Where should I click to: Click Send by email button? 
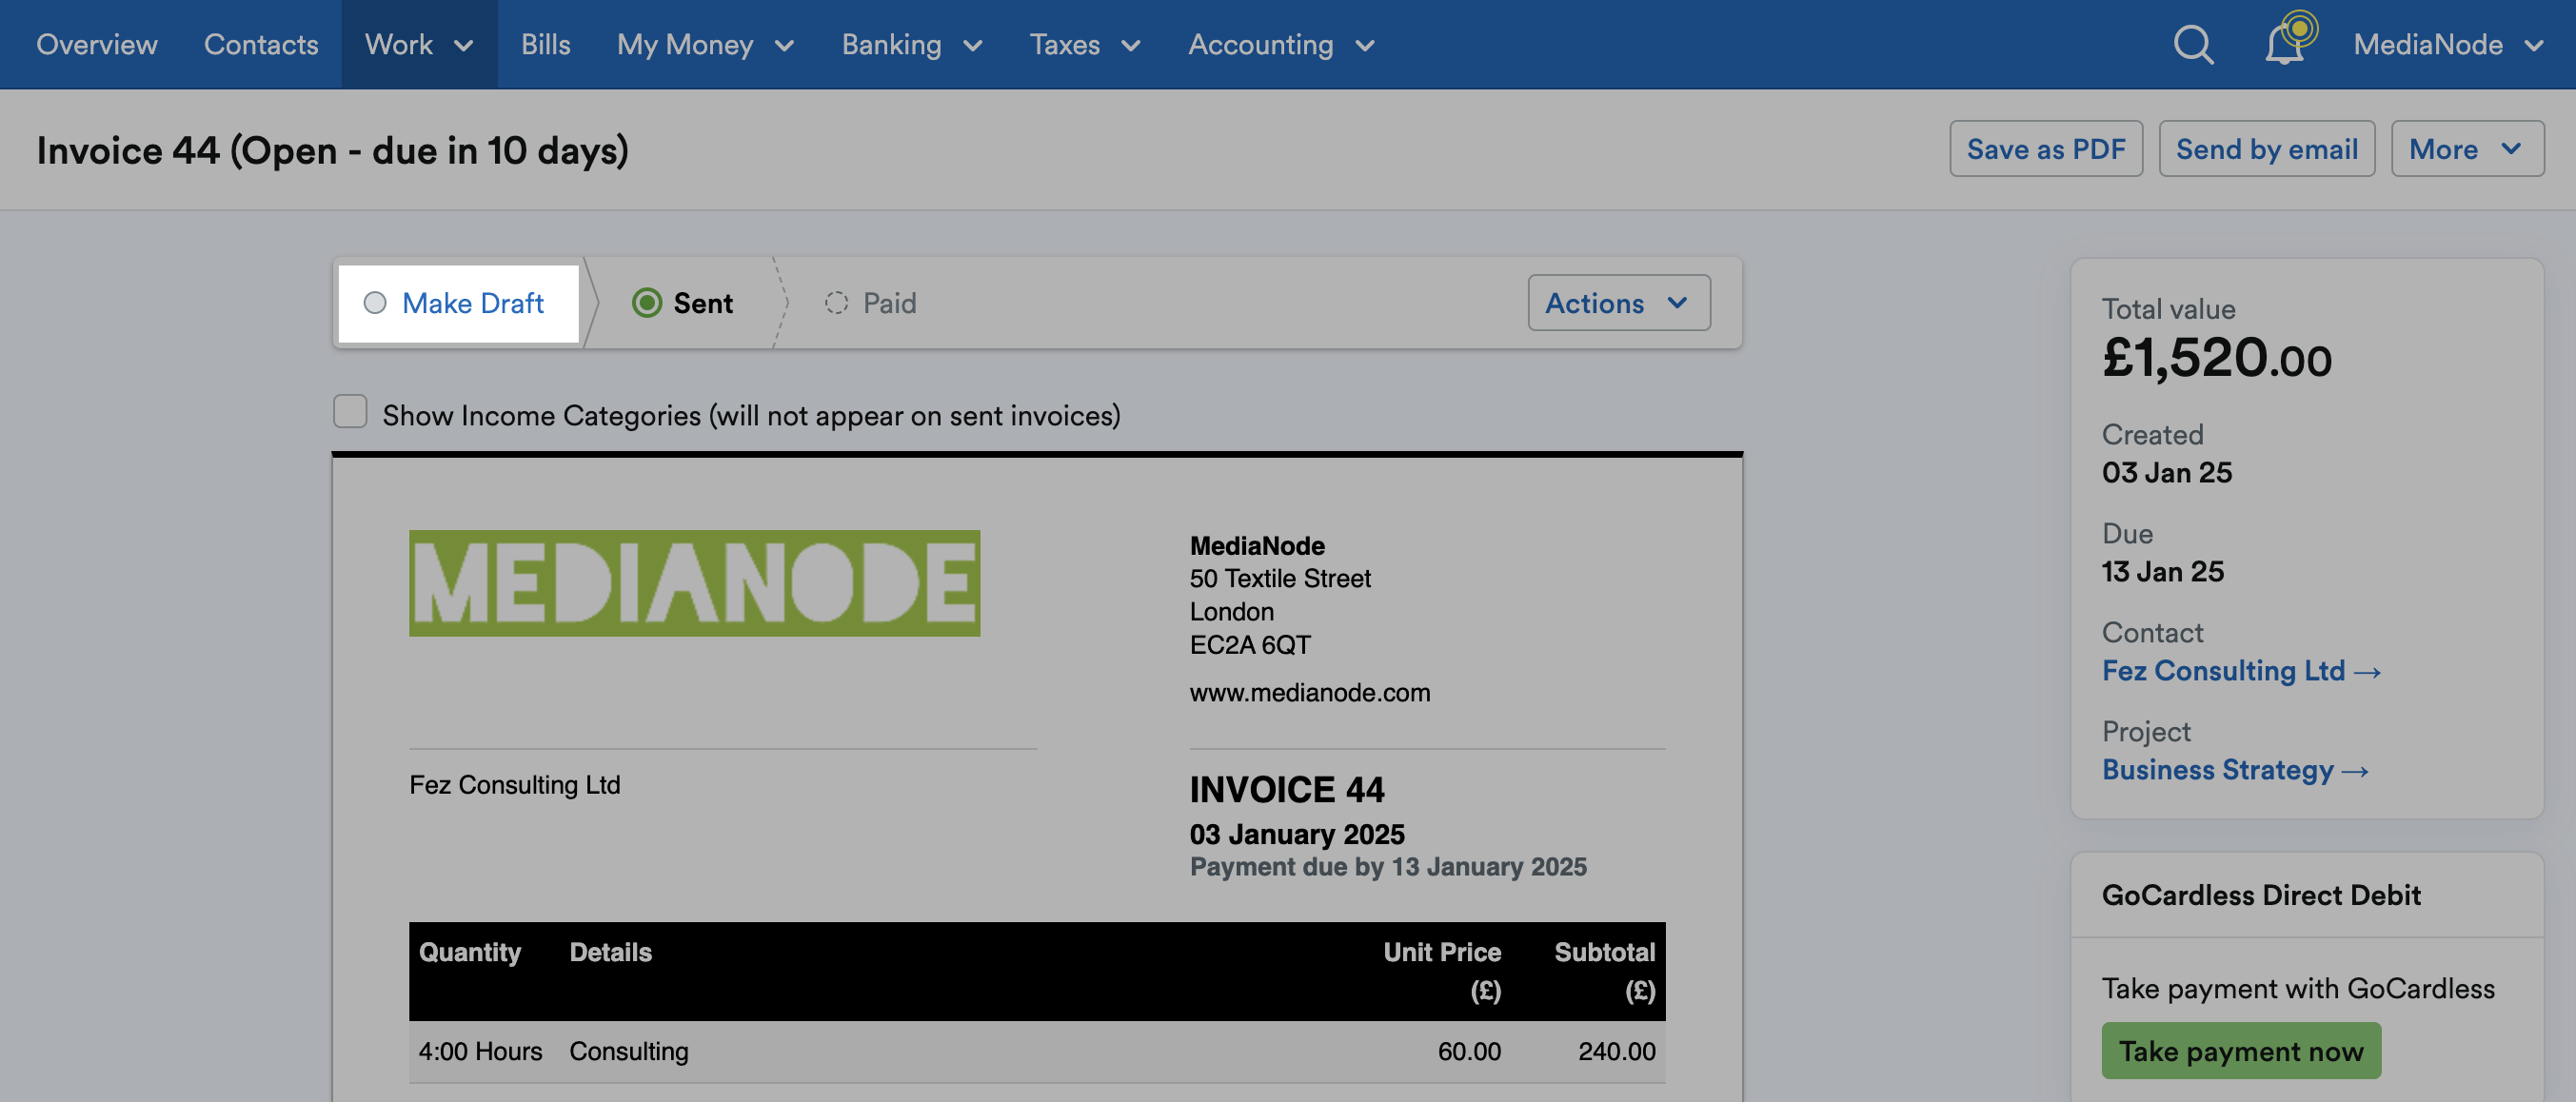(2266, 149)
